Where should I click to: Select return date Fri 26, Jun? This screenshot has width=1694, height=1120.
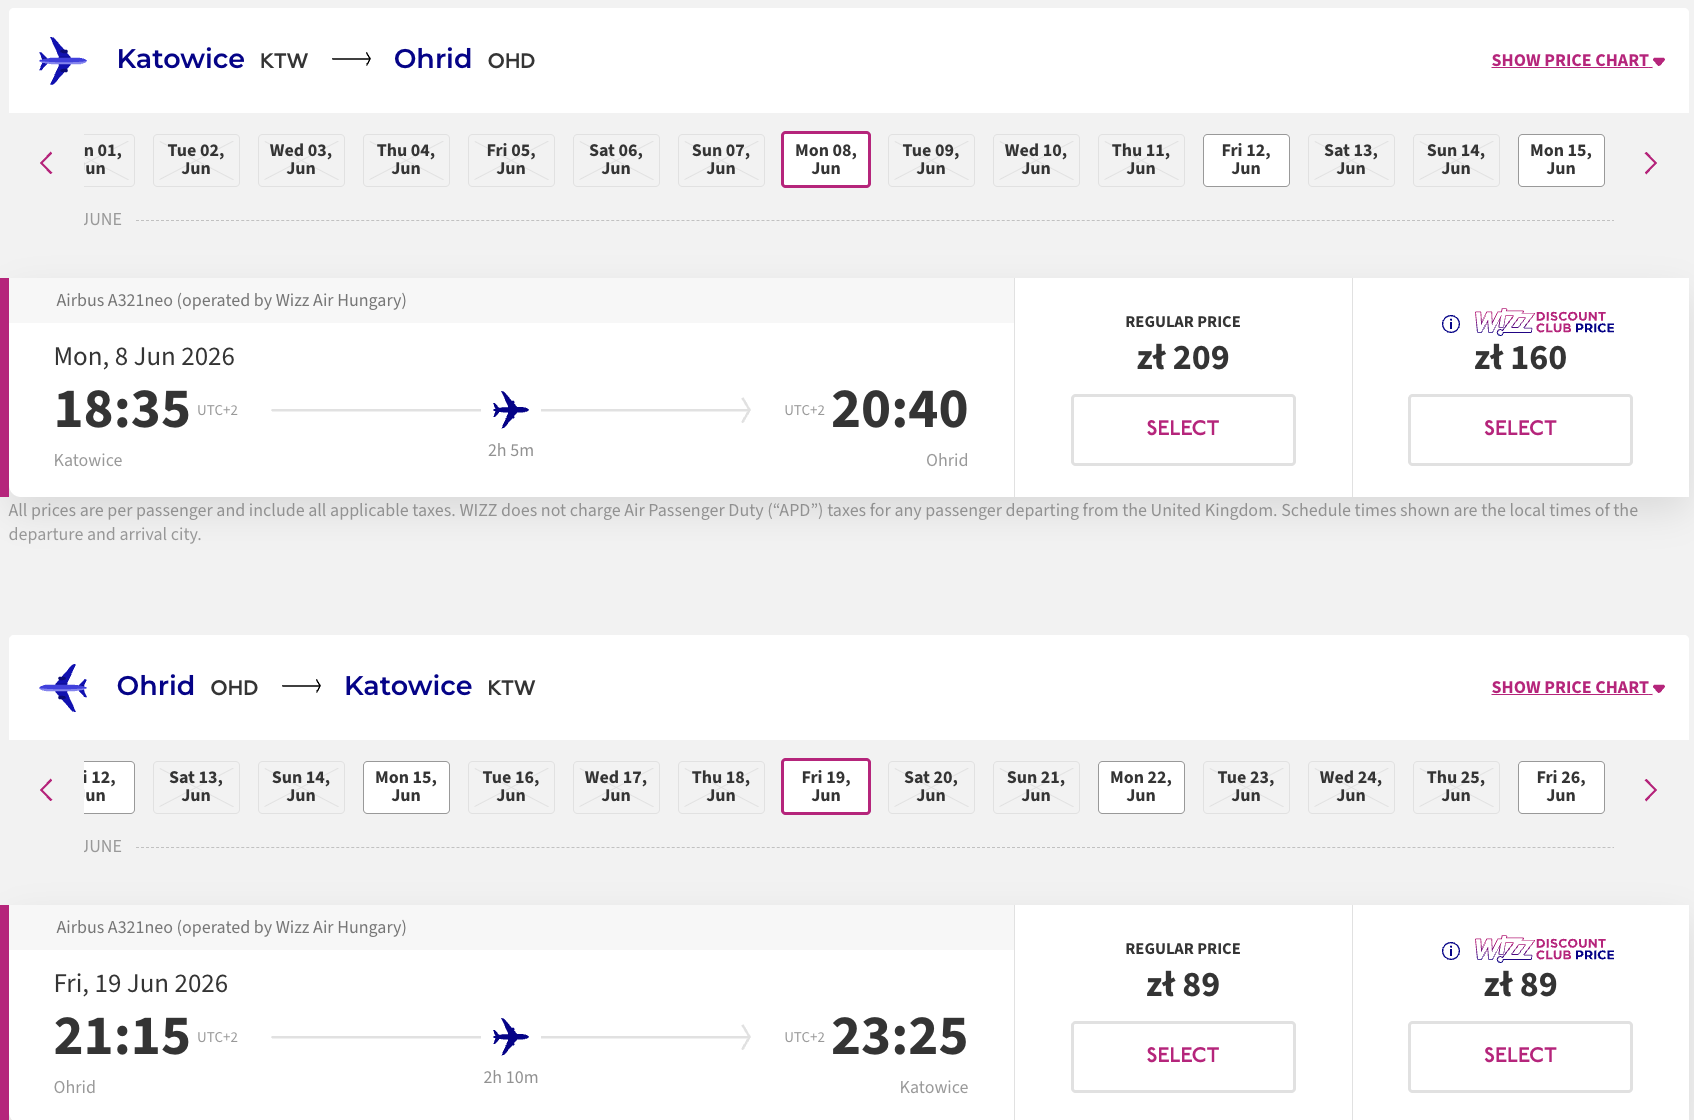pyautogui.click(x=1561, y=787)
